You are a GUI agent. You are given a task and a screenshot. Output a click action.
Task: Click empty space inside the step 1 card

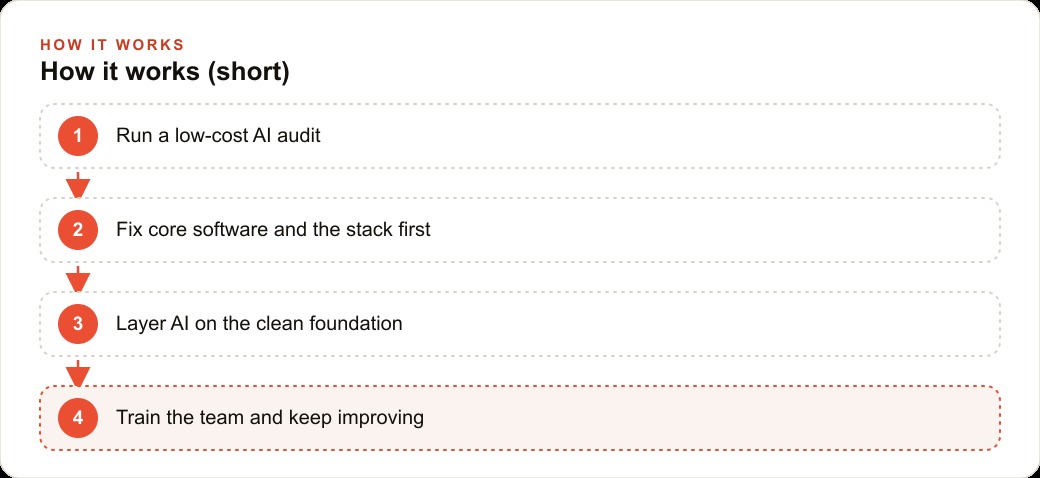663,136
